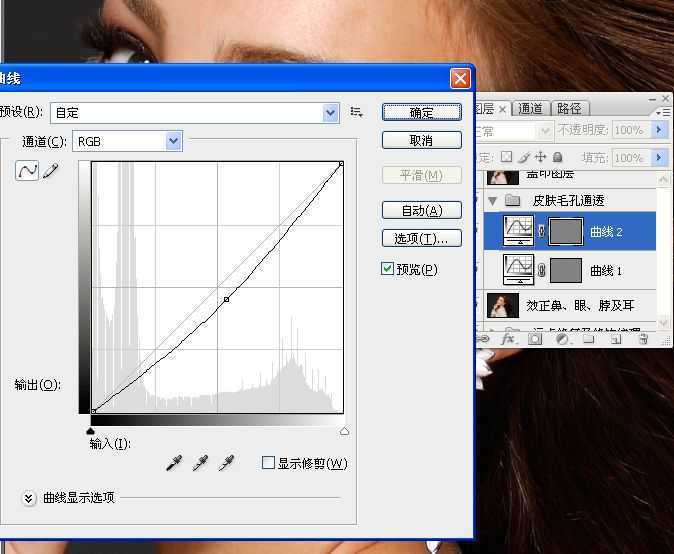Create a new layer icon
Screen dimensions: 674x554
point(616,340)
